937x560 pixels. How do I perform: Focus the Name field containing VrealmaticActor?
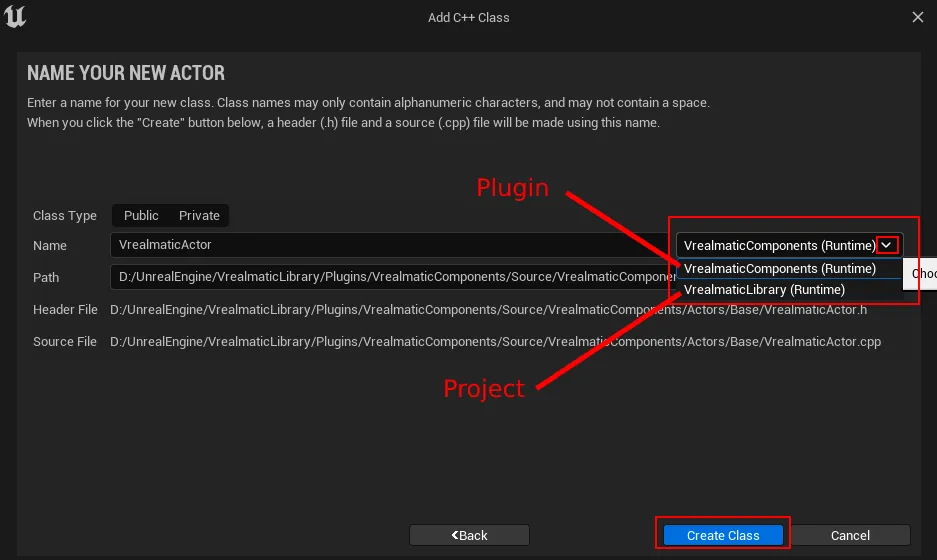point(392,245)
